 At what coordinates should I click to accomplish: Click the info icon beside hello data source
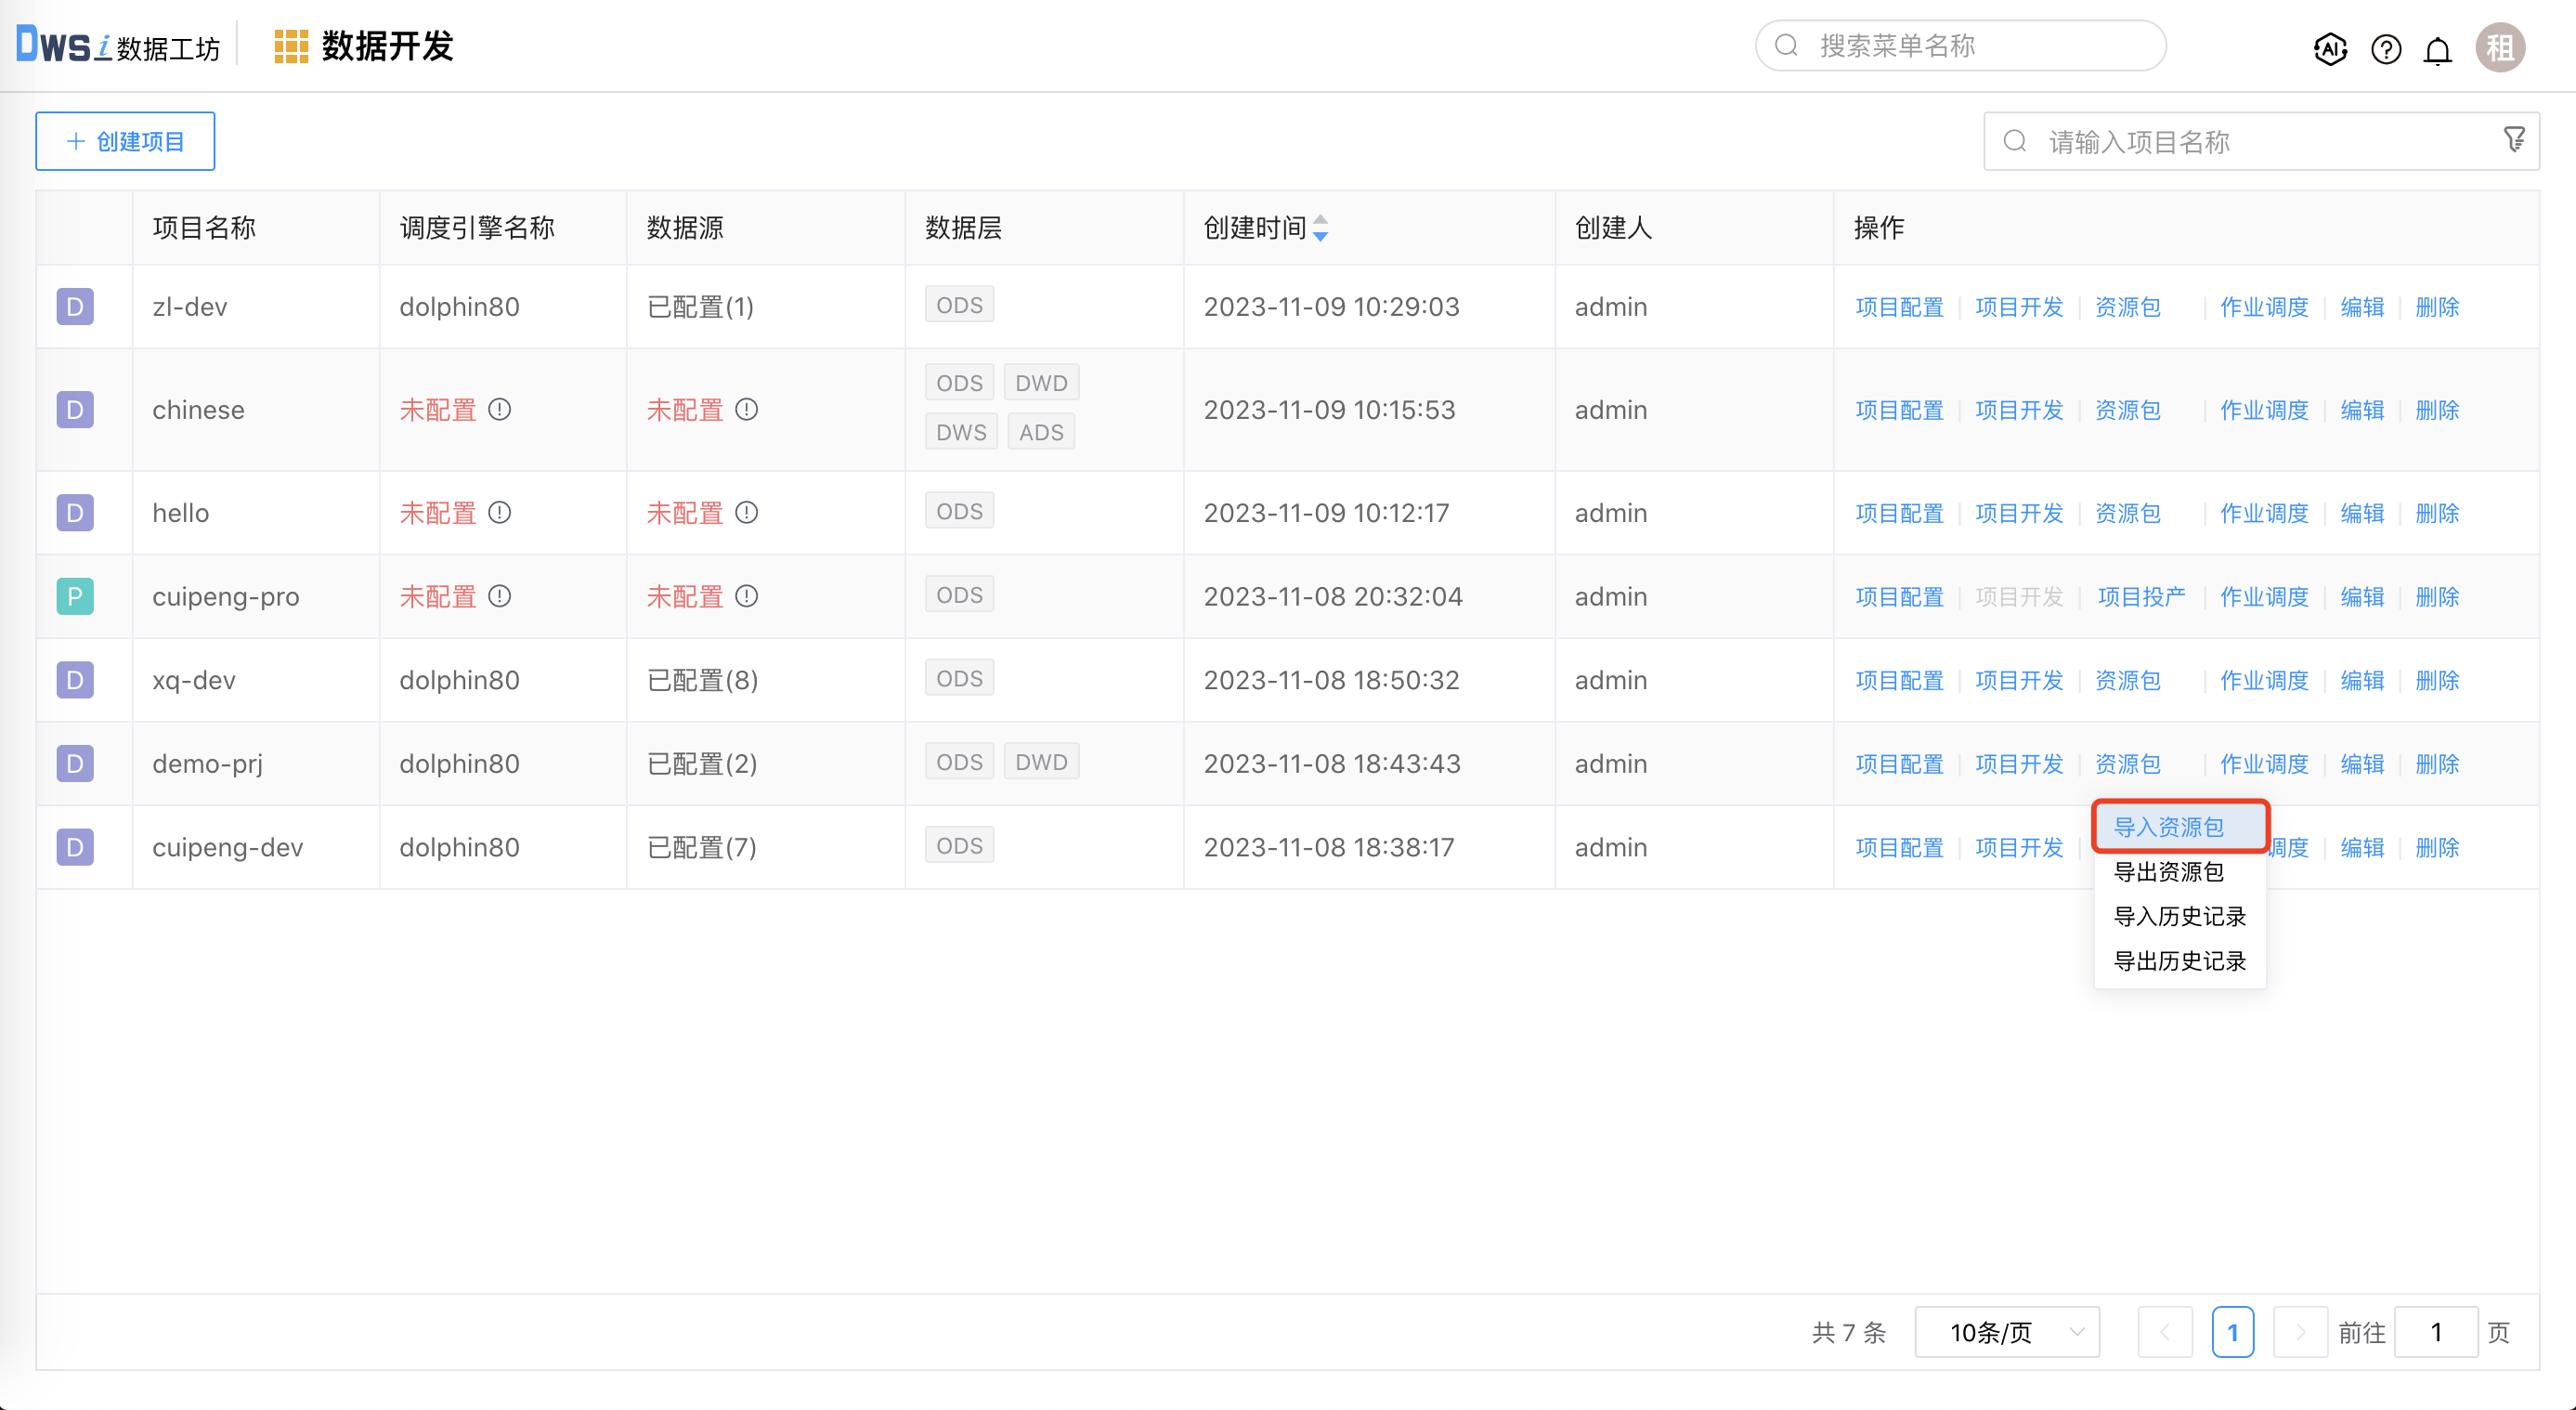[x=746, y=513]
